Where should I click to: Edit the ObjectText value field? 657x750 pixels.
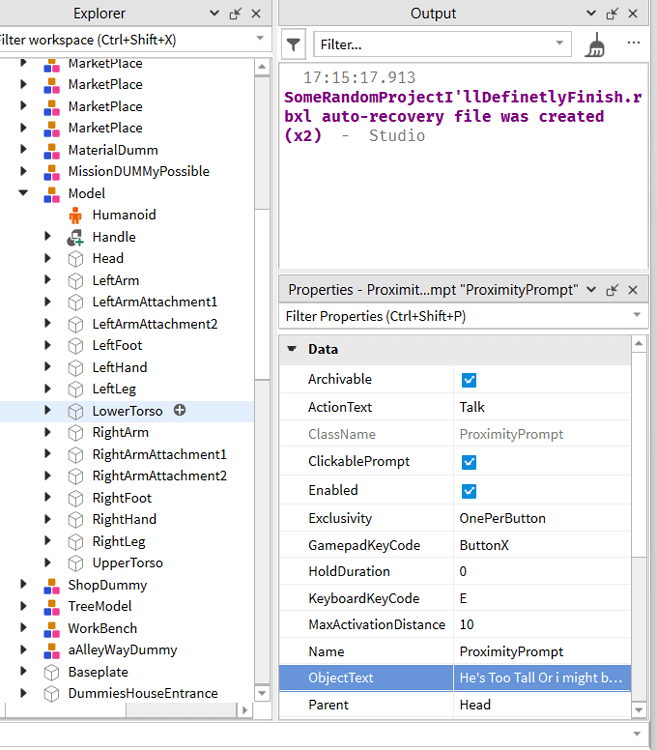point(542,678)
